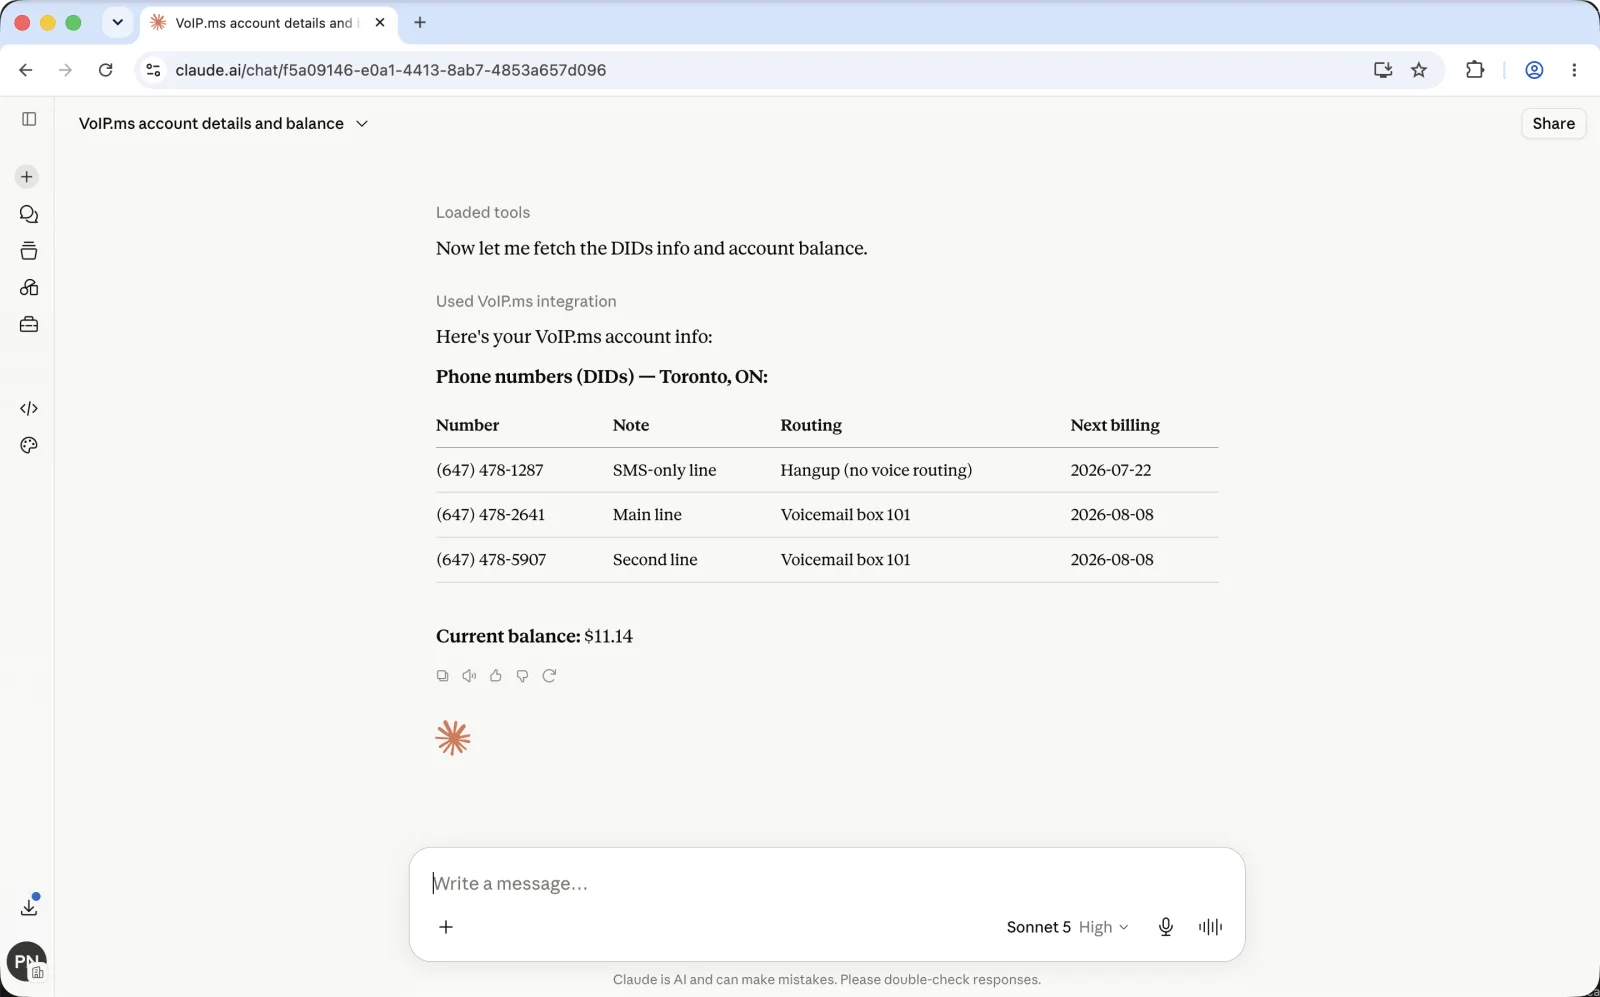The width and height of the screenshot is (1600, 997).
Task: Retry the response with regenerate icon
Action: (x=549, y=676)
